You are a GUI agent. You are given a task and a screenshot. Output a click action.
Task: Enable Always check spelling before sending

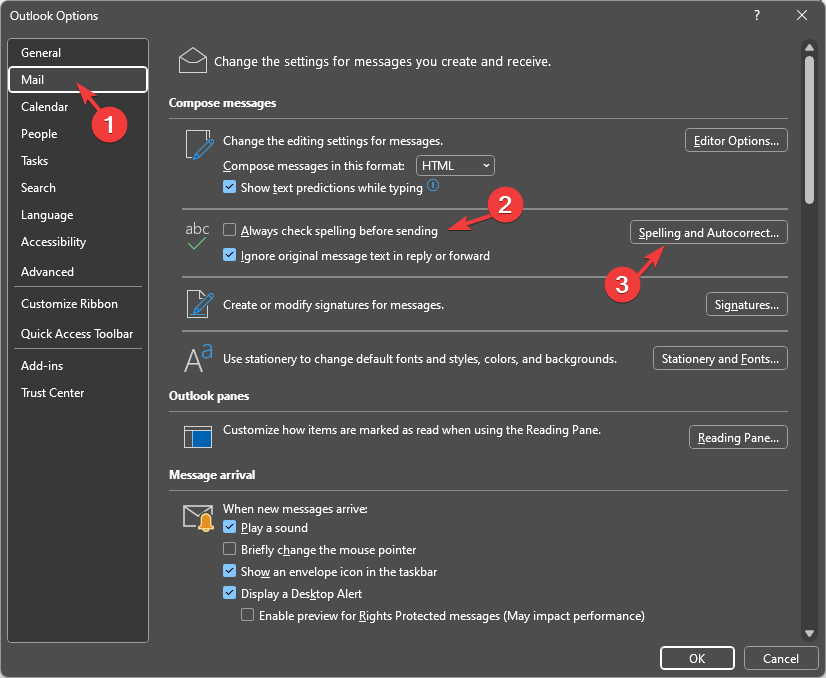230,231
